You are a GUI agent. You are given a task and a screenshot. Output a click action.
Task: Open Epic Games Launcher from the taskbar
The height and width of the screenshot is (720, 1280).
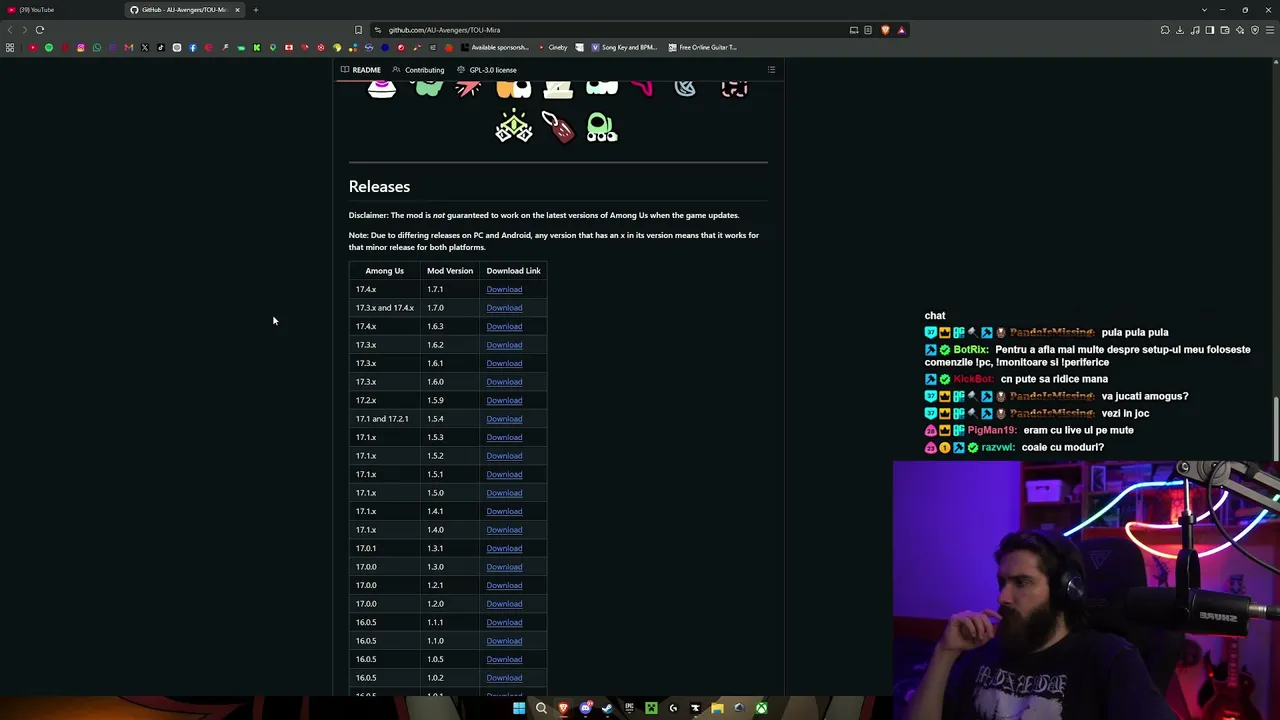[629, 708]
